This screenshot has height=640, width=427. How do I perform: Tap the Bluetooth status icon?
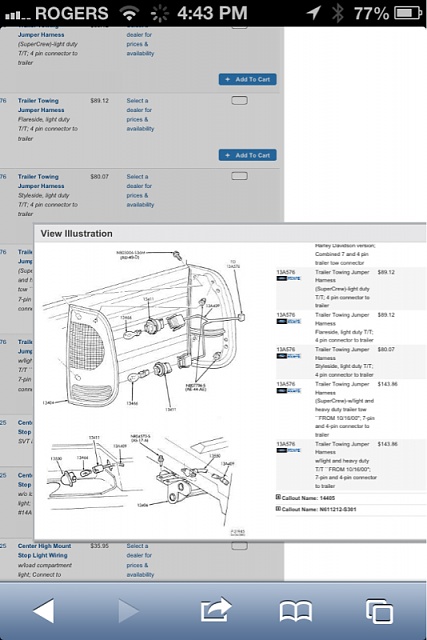(337, 13)
